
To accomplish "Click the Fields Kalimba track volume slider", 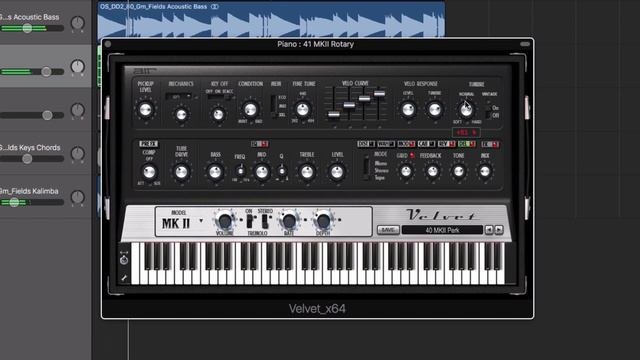I will click(x=32, y=202).
